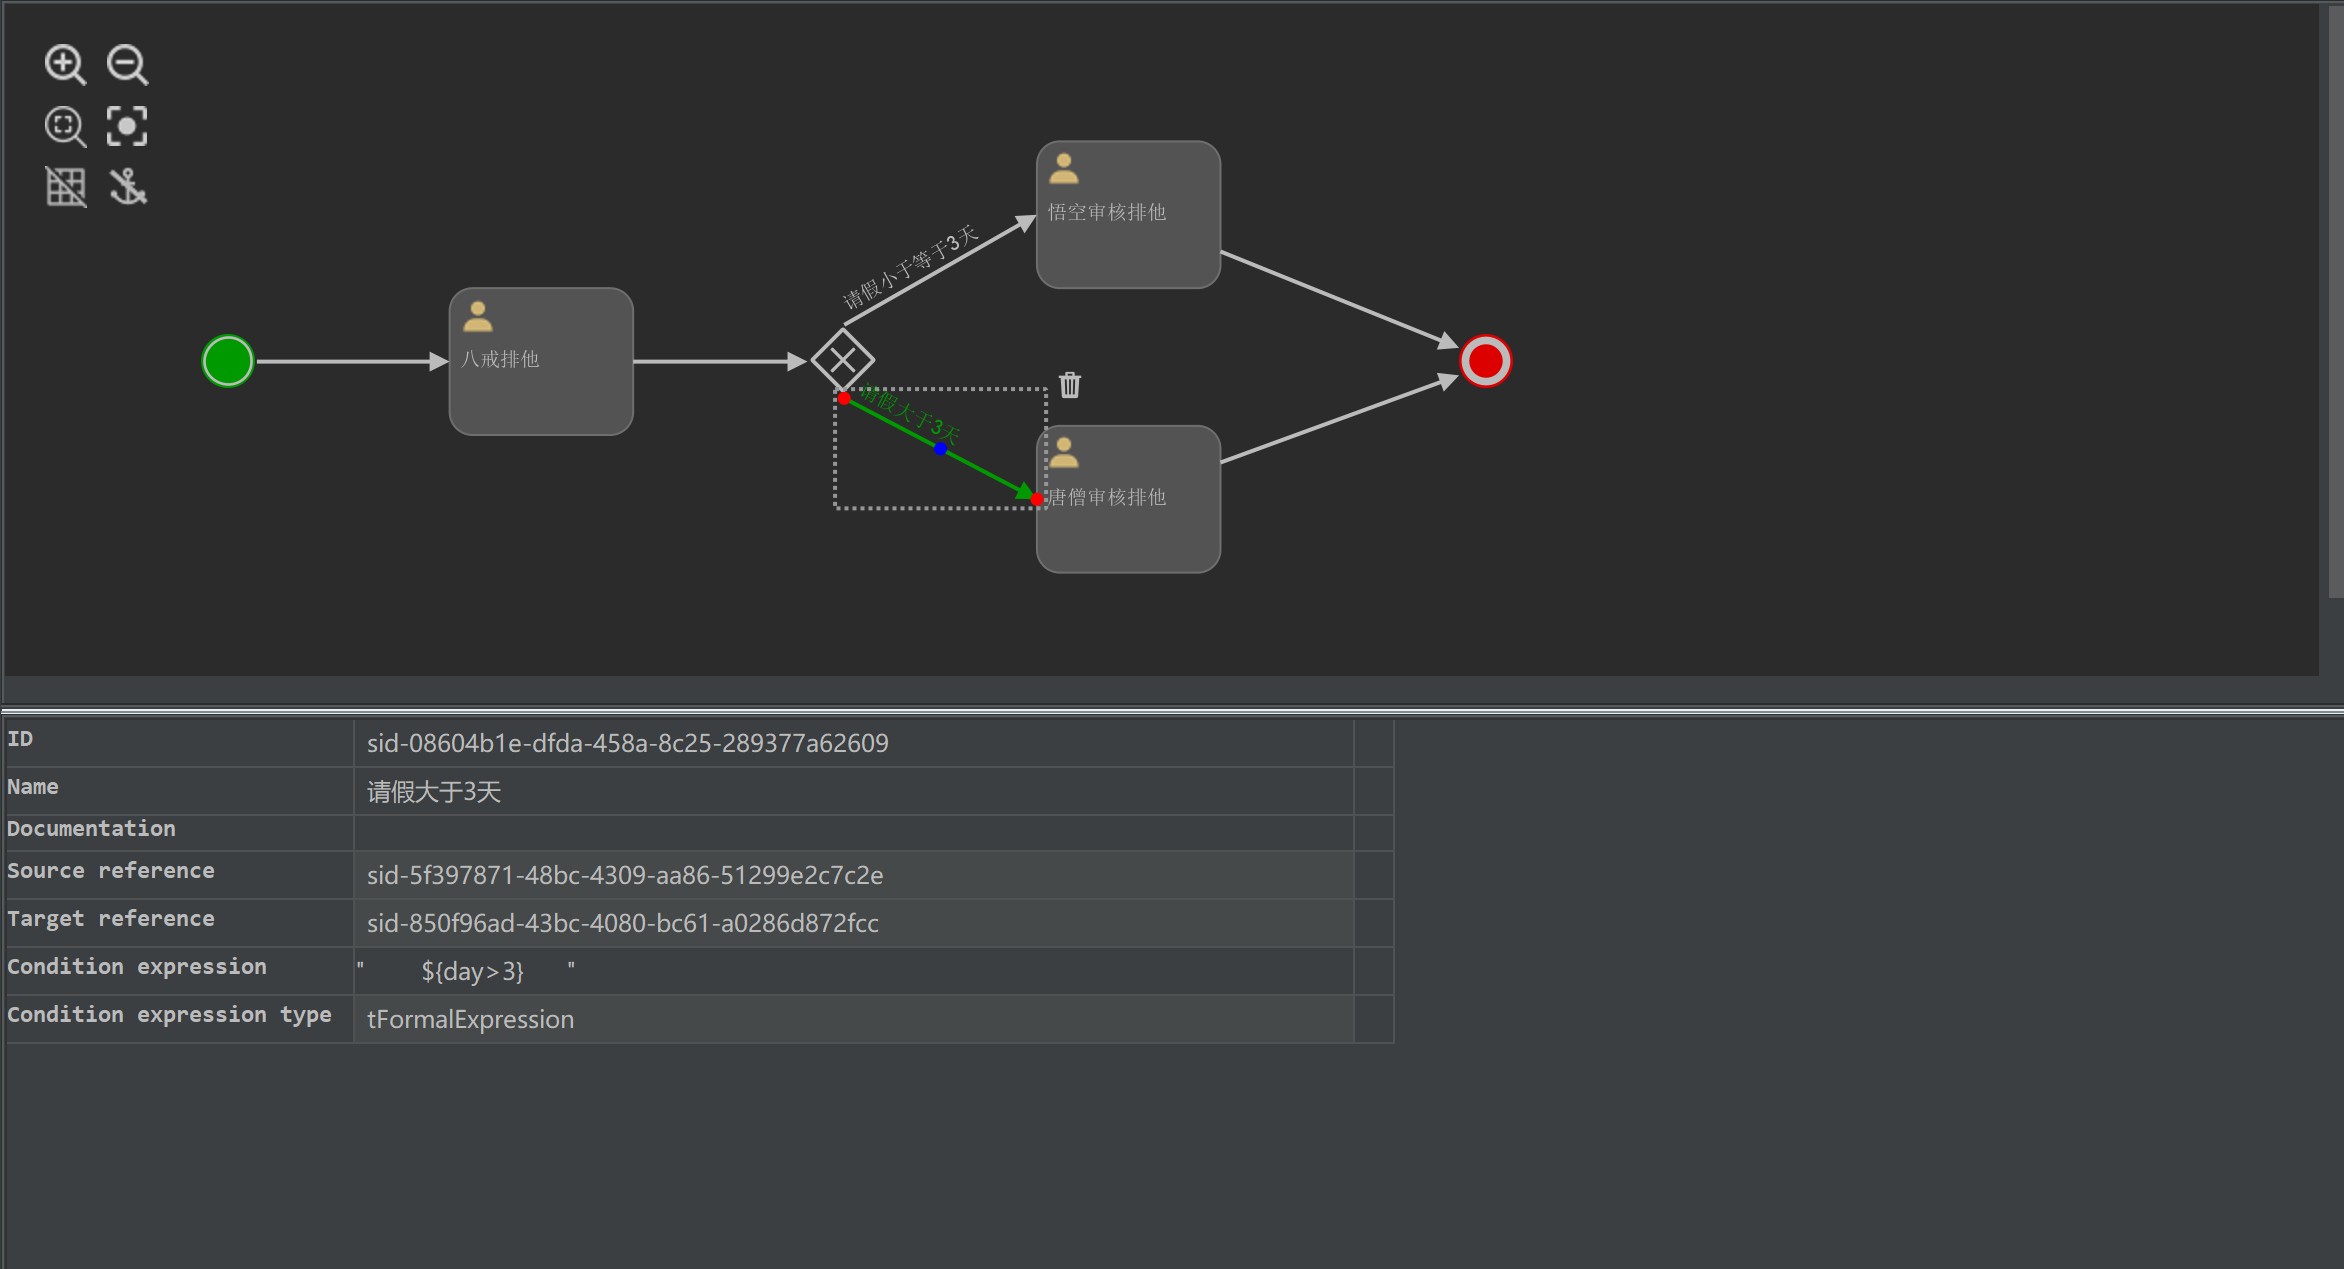This screenshot has width=2344, height=1269.
Task: Select flow arrow from start to 八戒排他
Action: pos(352,361)
